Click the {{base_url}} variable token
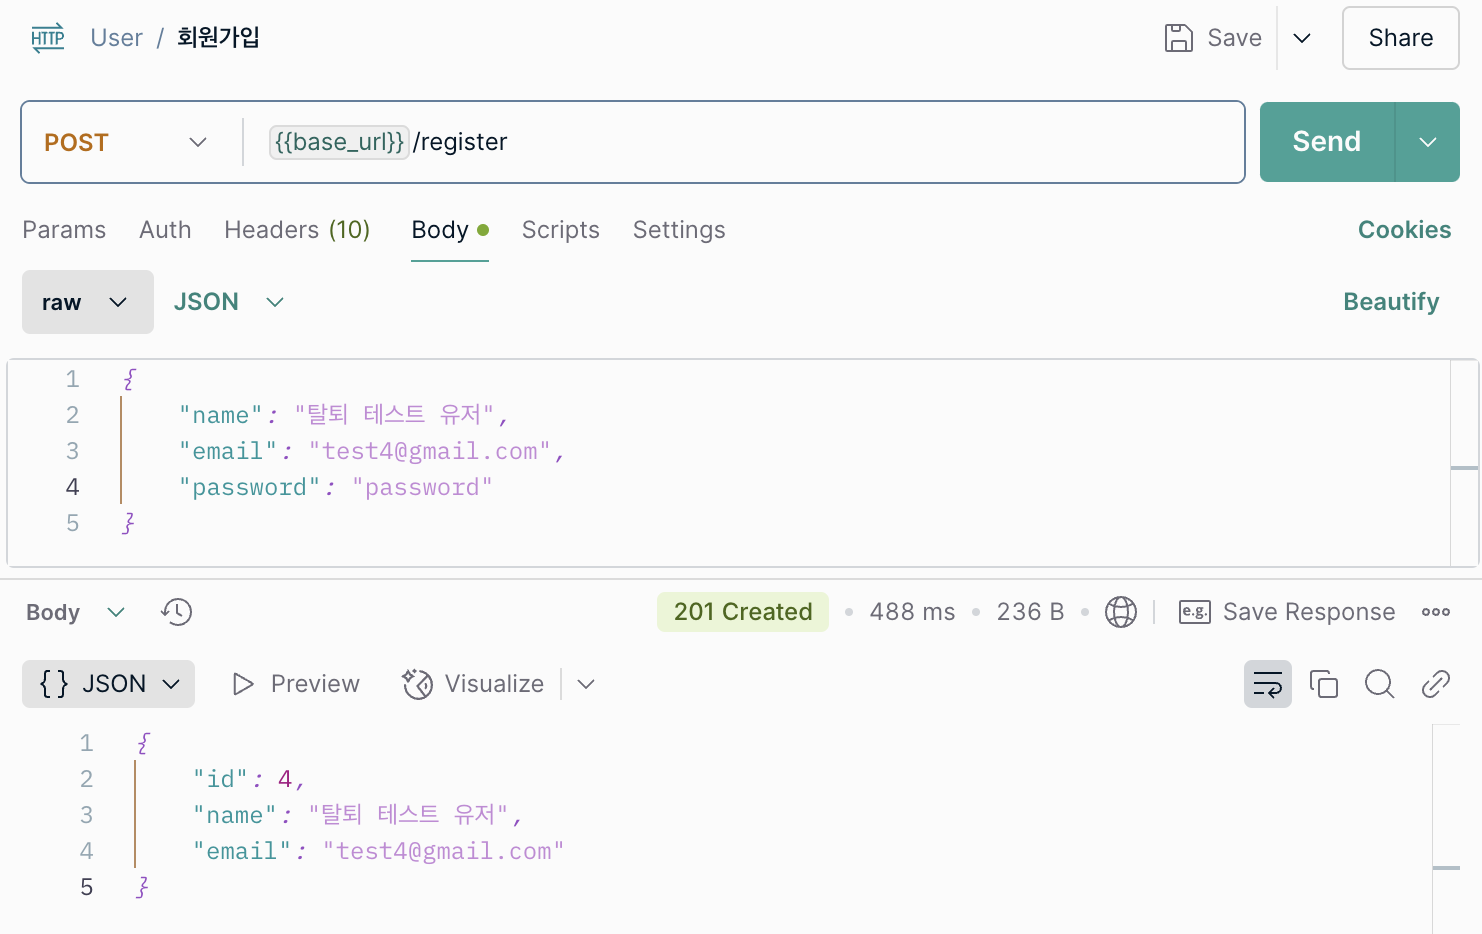Screen dimensions: 1482x934 (339, 142)
